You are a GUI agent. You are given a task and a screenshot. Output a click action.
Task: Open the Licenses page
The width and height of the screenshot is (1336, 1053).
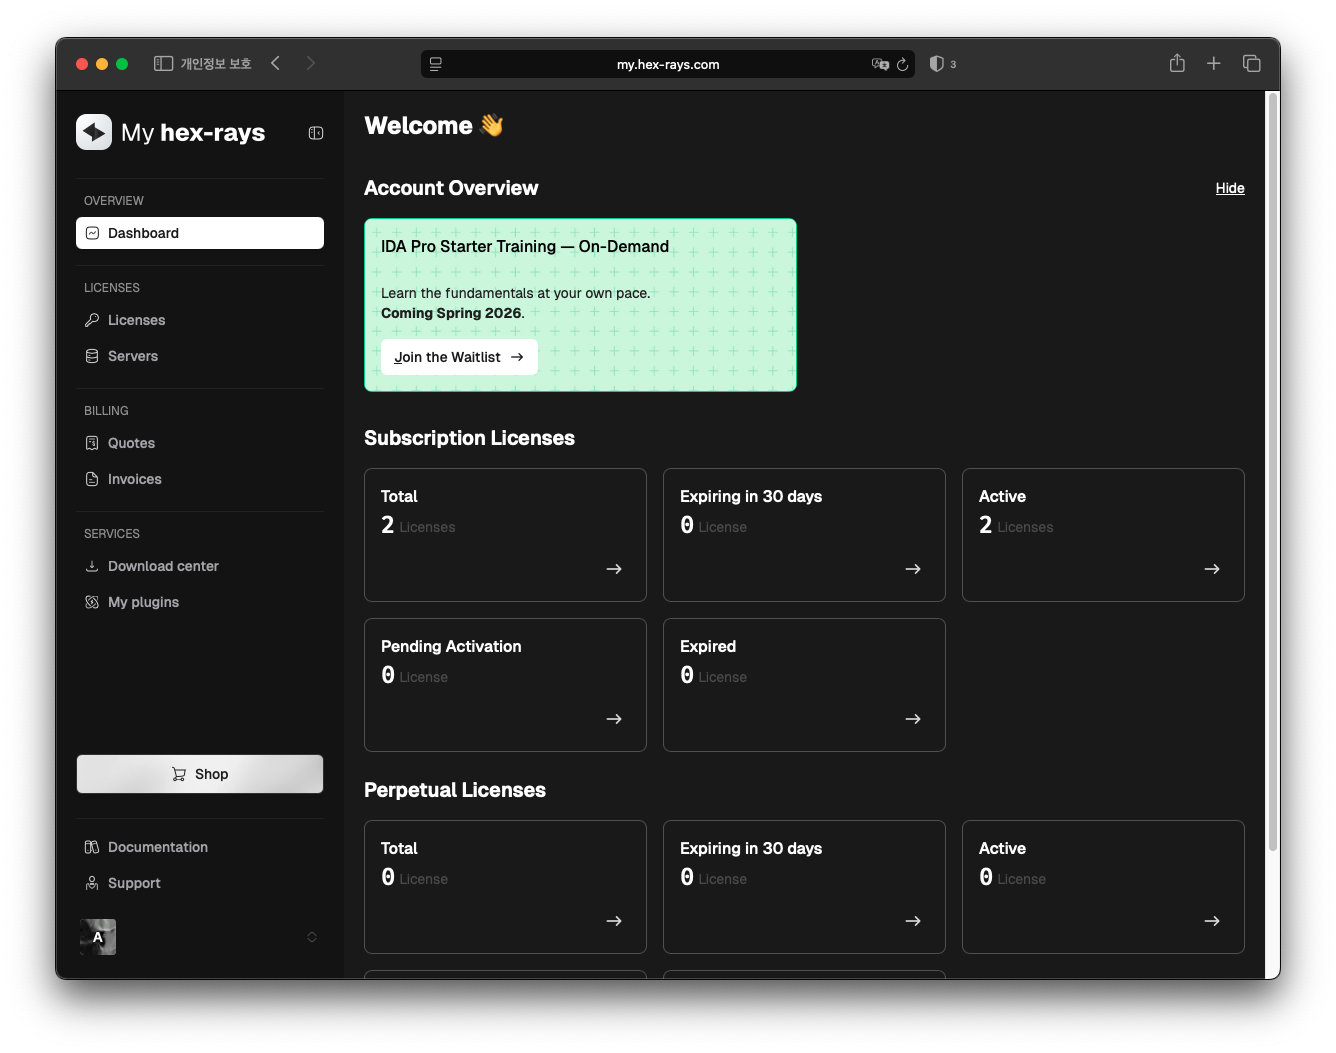136,320
